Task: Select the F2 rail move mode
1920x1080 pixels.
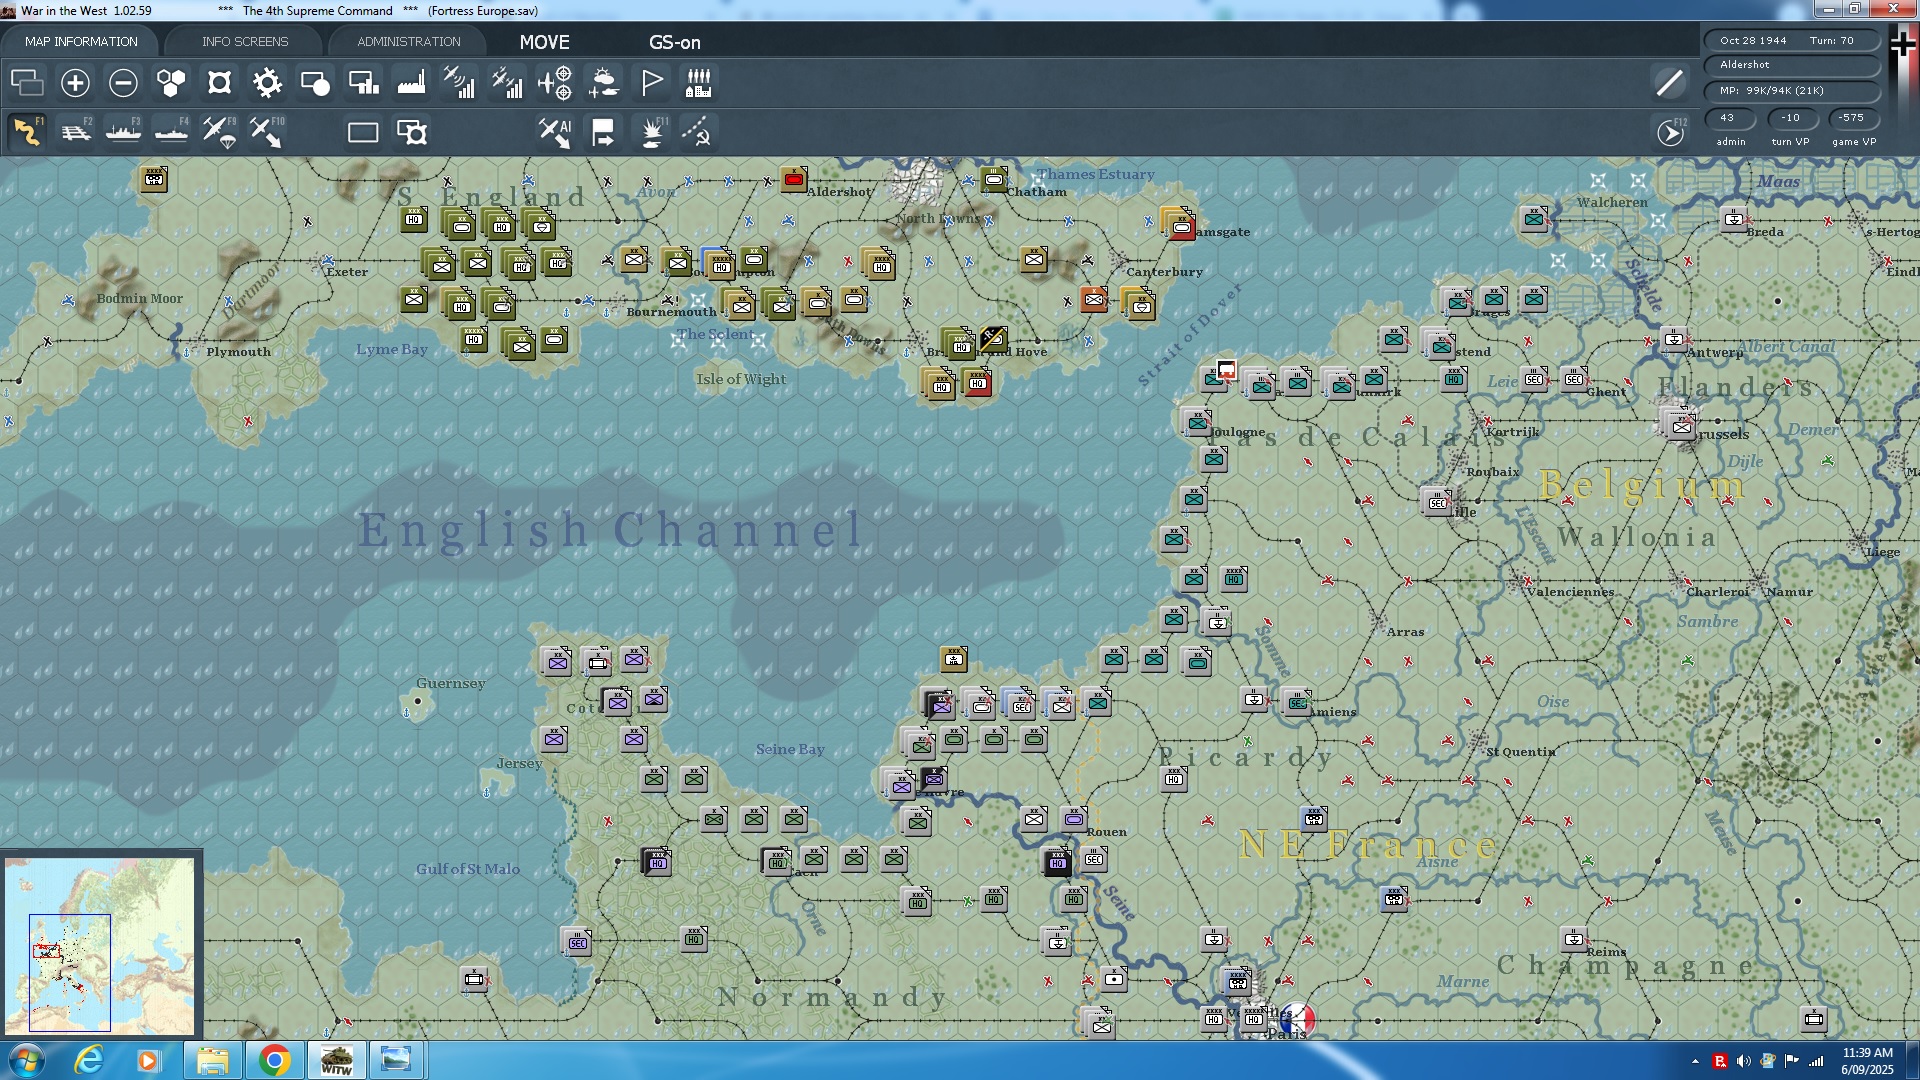Action: (75, 132)
